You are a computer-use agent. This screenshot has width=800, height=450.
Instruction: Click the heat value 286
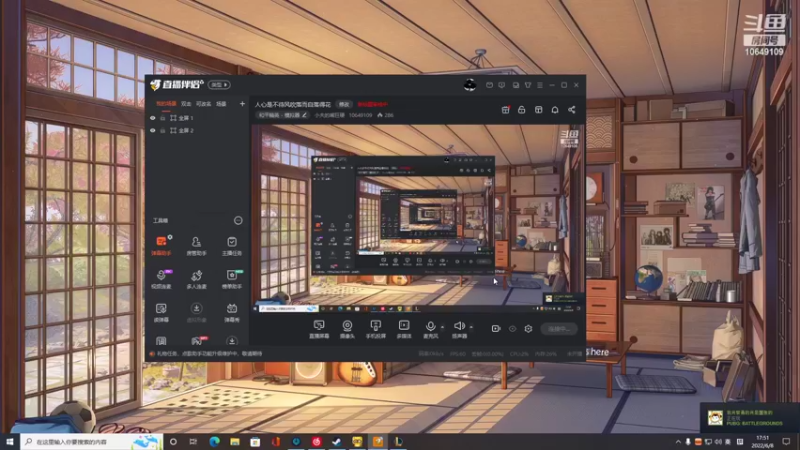tap(385, 115)
